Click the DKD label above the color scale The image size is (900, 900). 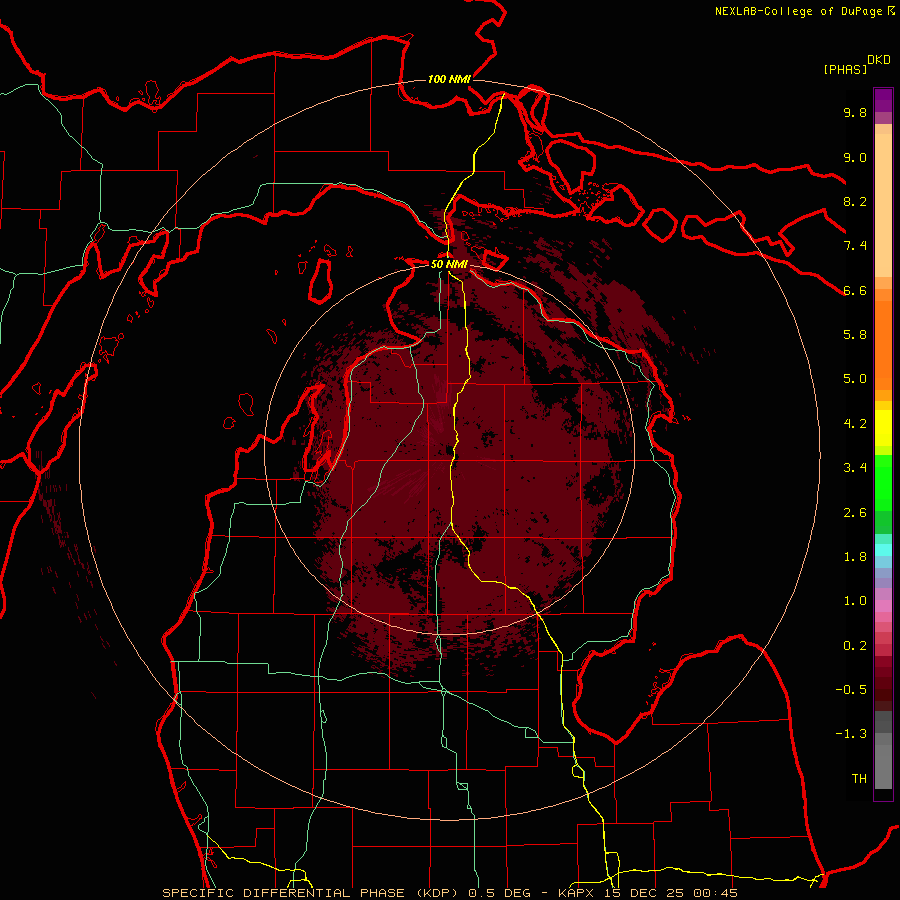point(879,60)
